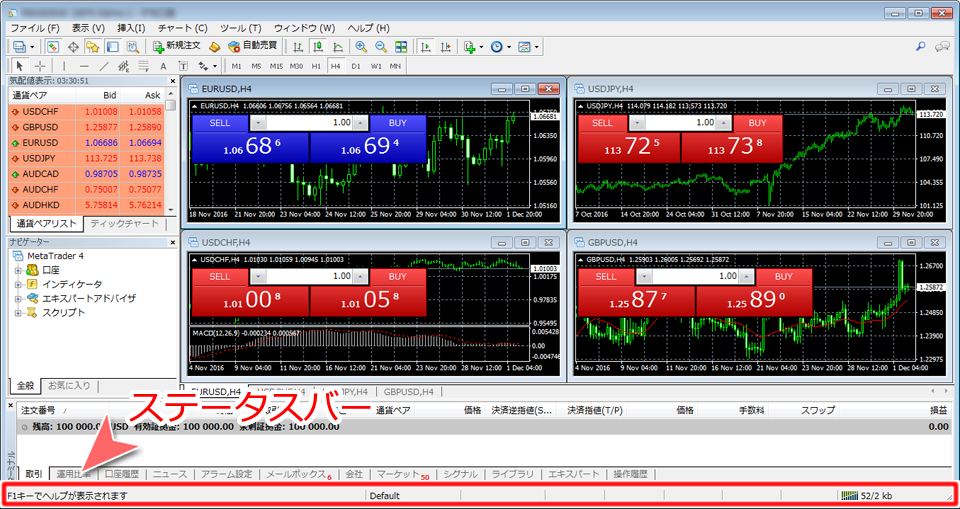Image resolution: width=960 pixels, height=509 pixels.
Task: Zoom in on the chart
Action: (x=361, y=47)
